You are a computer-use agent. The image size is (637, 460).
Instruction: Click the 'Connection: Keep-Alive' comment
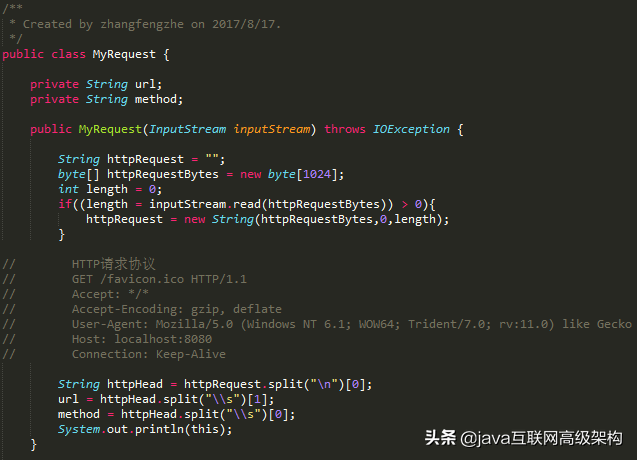pos(148,354)
